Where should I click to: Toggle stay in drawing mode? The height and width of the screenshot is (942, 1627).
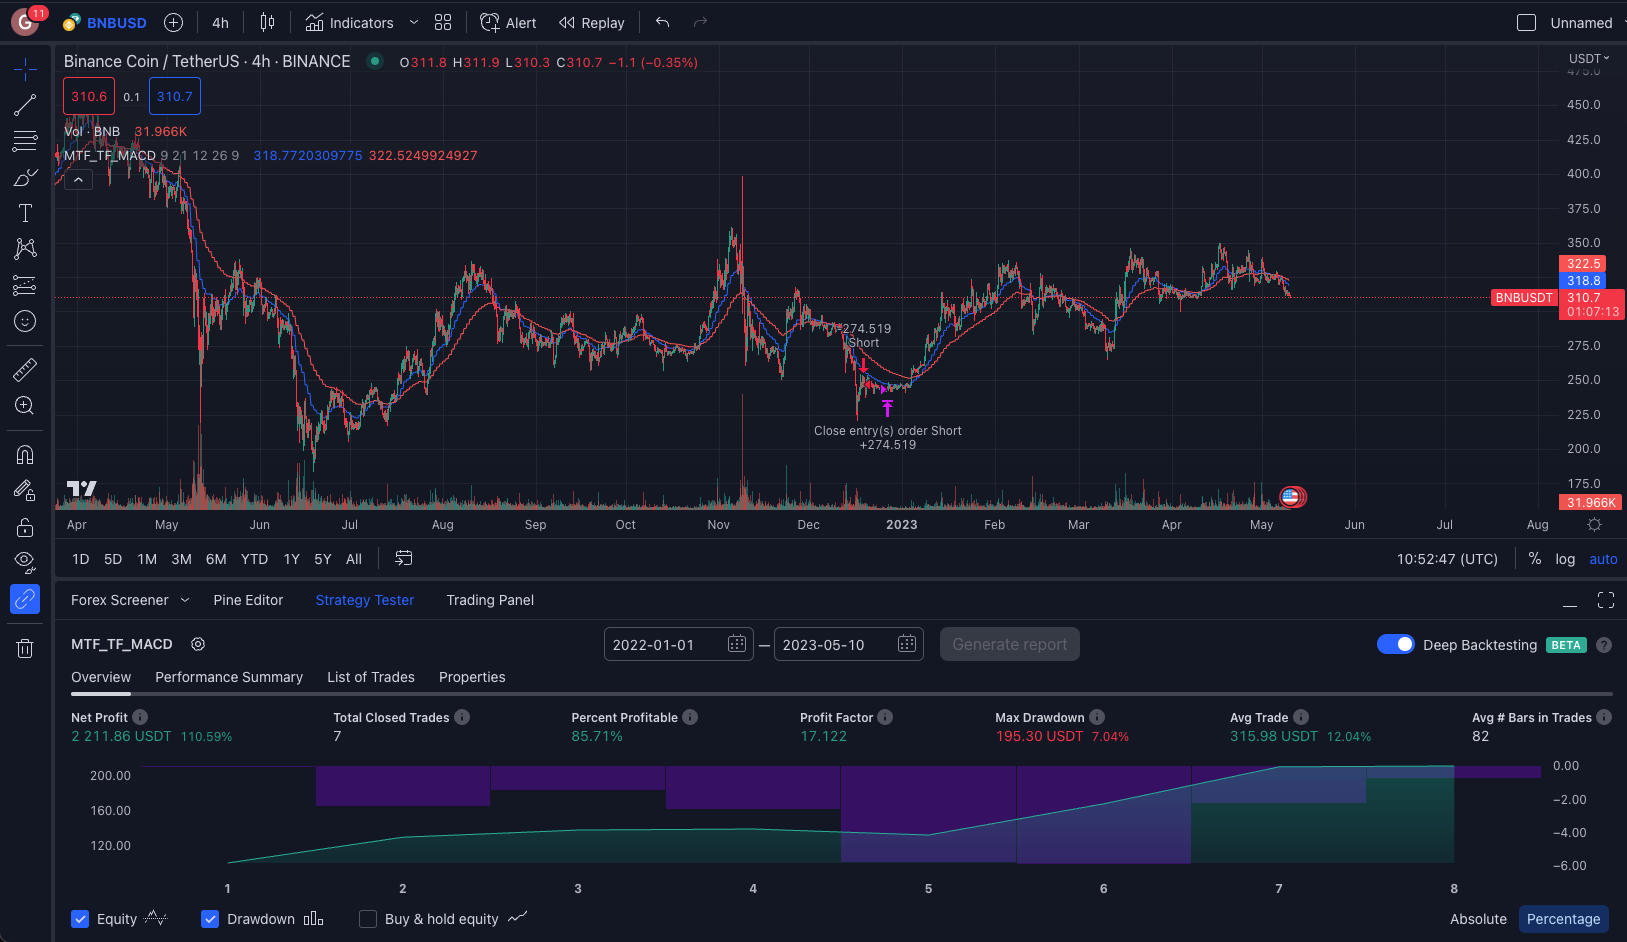pos(25,490)
